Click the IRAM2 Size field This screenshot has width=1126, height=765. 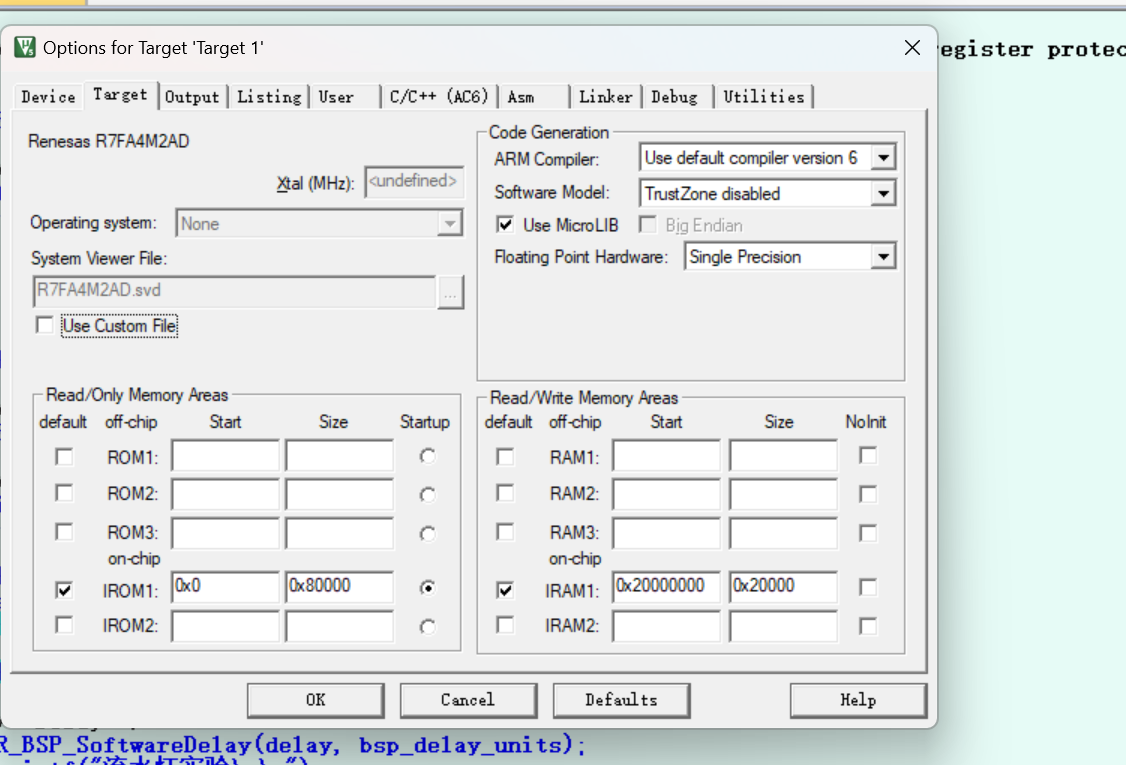click(x=783, y=626)
